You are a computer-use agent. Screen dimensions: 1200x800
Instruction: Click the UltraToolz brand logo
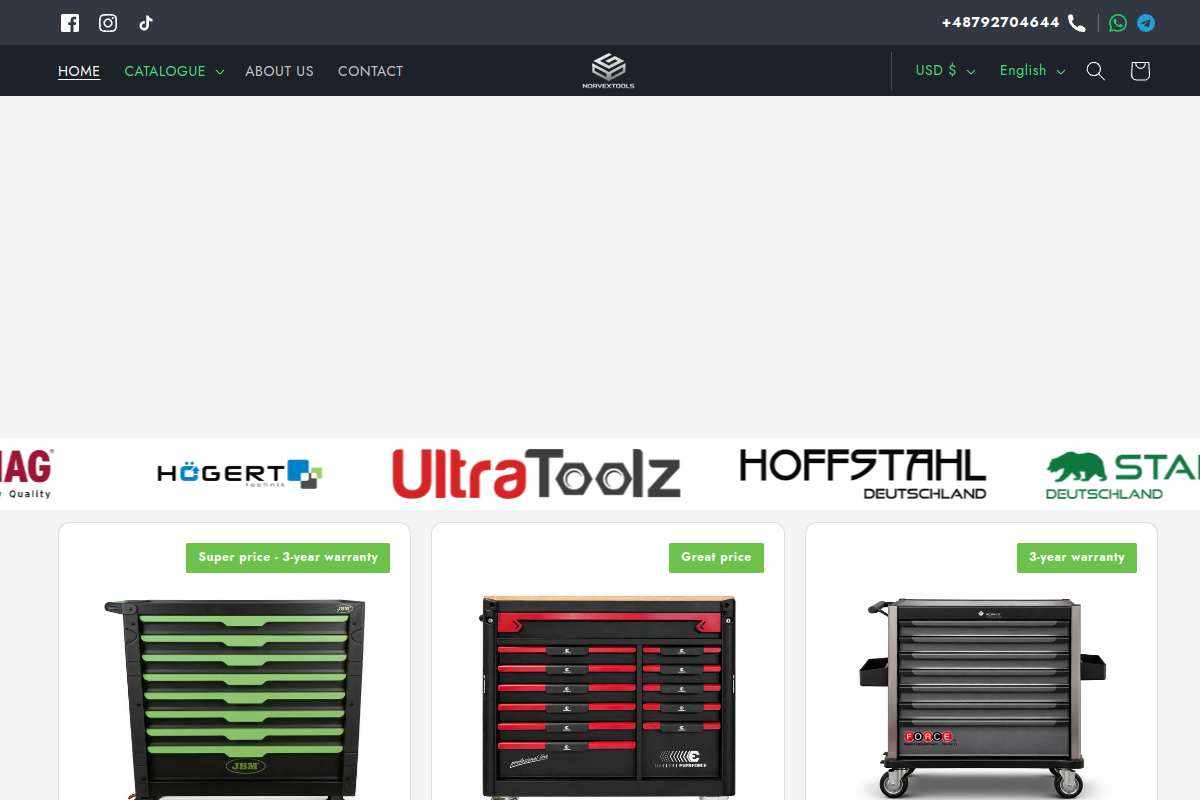(536, 473)
